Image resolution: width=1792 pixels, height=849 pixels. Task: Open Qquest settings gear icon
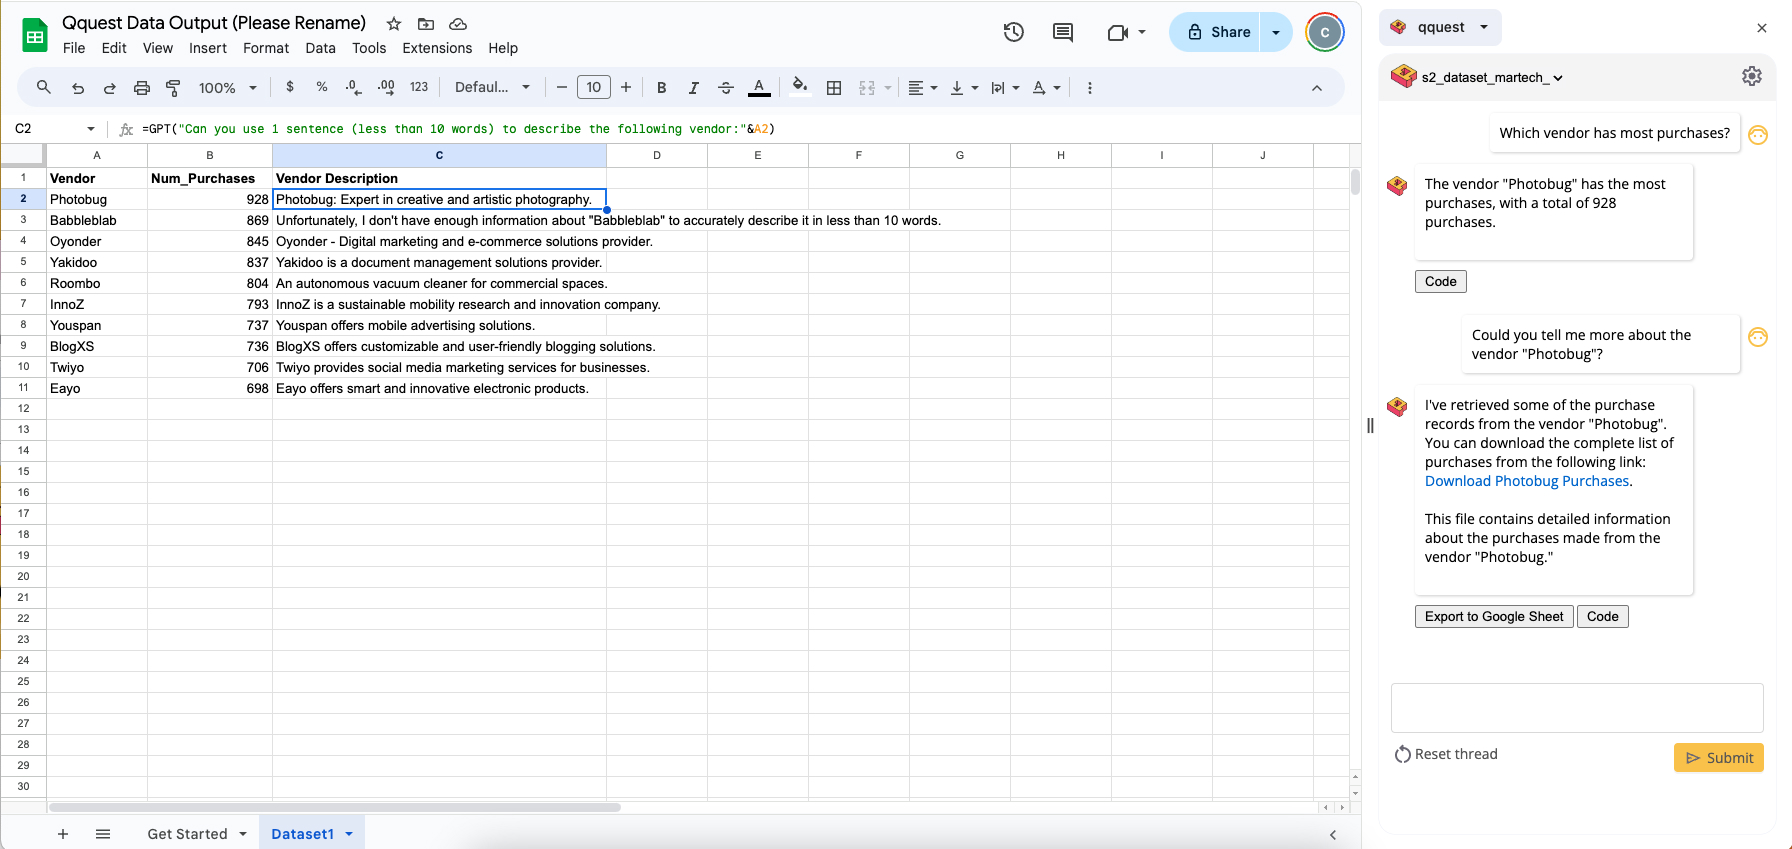[x=1752, y=76]
